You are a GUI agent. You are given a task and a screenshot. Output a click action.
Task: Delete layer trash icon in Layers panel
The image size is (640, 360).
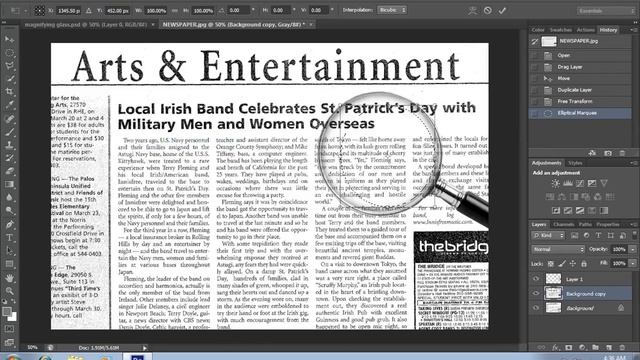pyautogui.click(x=622, y=347)
